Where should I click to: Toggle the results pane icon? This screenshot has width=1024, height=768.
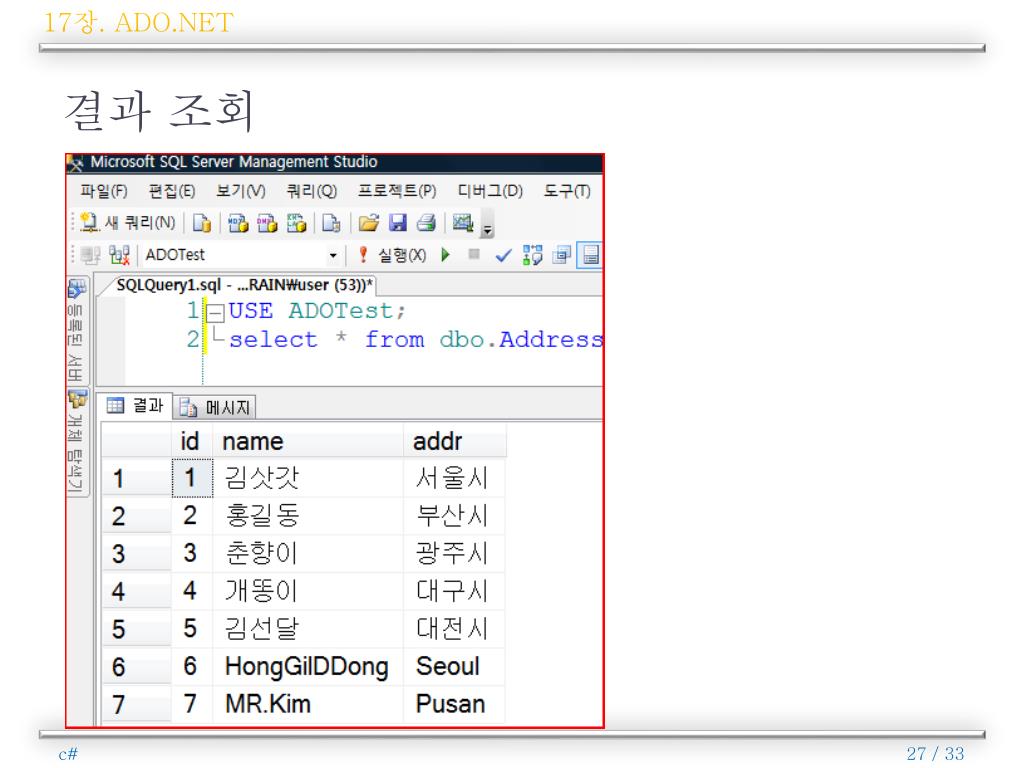590,255
